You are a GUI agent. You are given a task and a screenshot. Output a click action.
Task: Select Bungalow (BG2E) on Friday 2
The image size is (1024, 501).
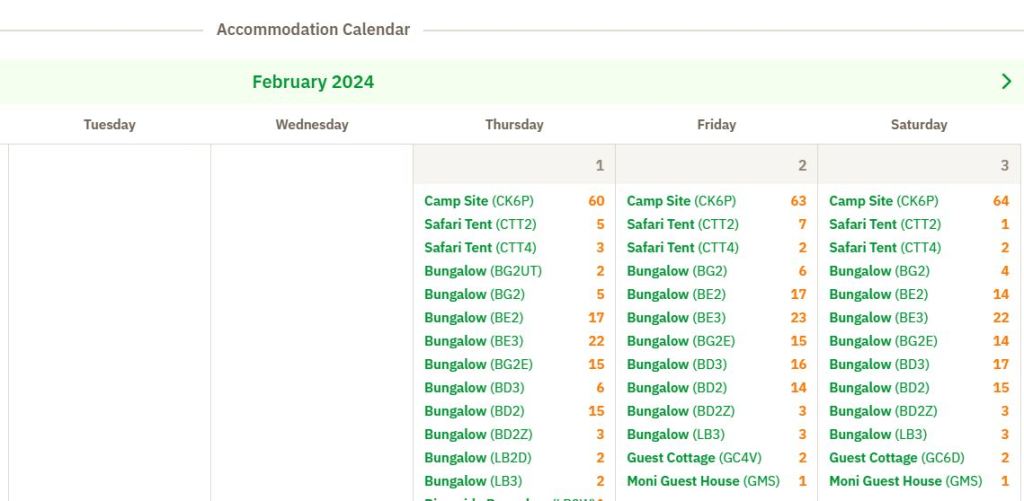click(680, 341)
